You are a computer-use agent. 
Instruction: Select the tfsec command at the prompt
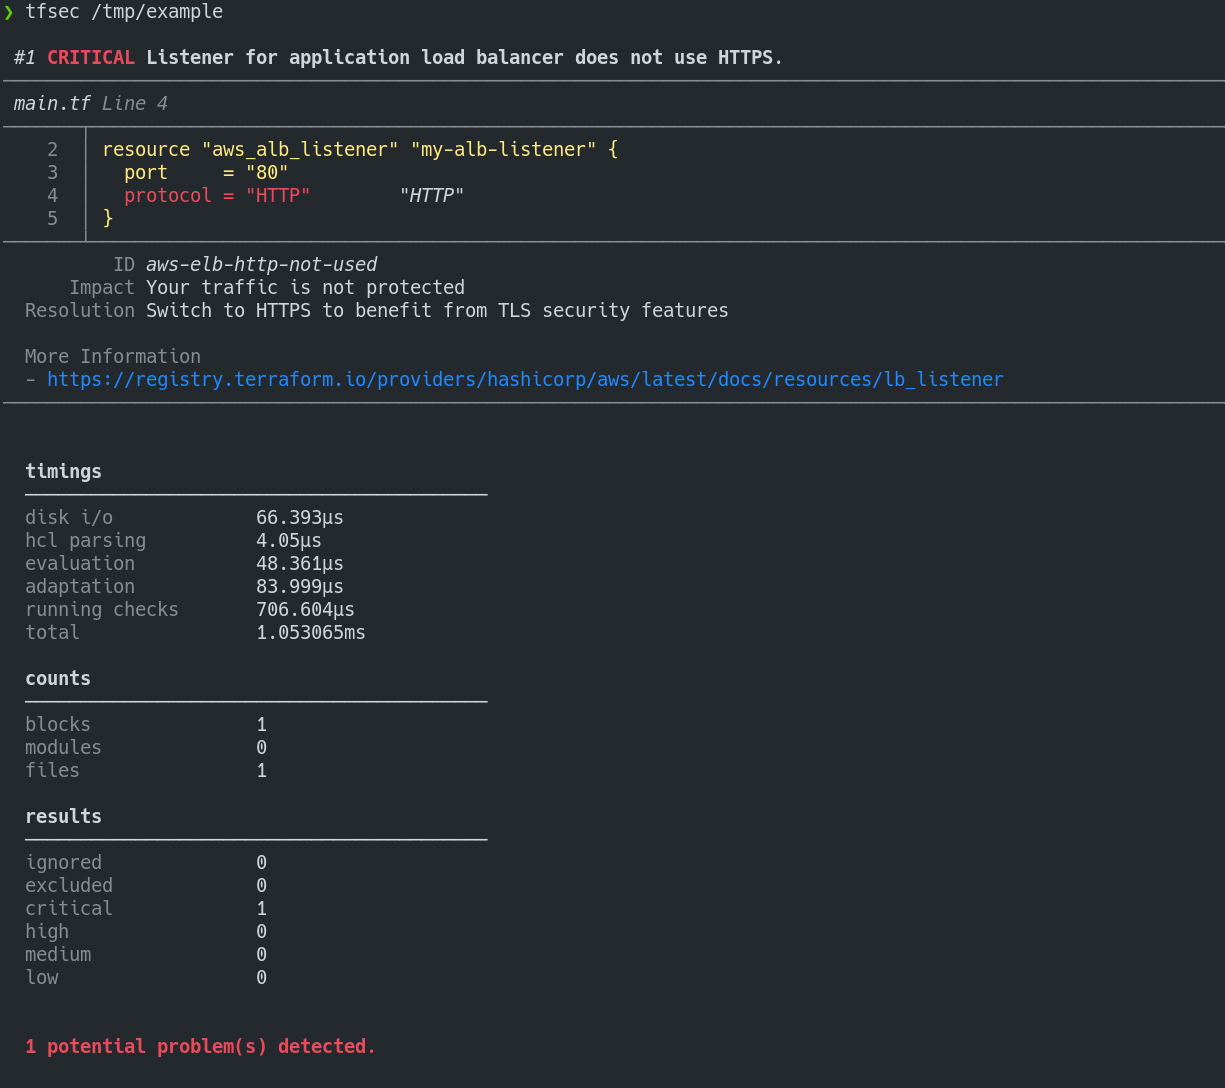pos(122,12)
